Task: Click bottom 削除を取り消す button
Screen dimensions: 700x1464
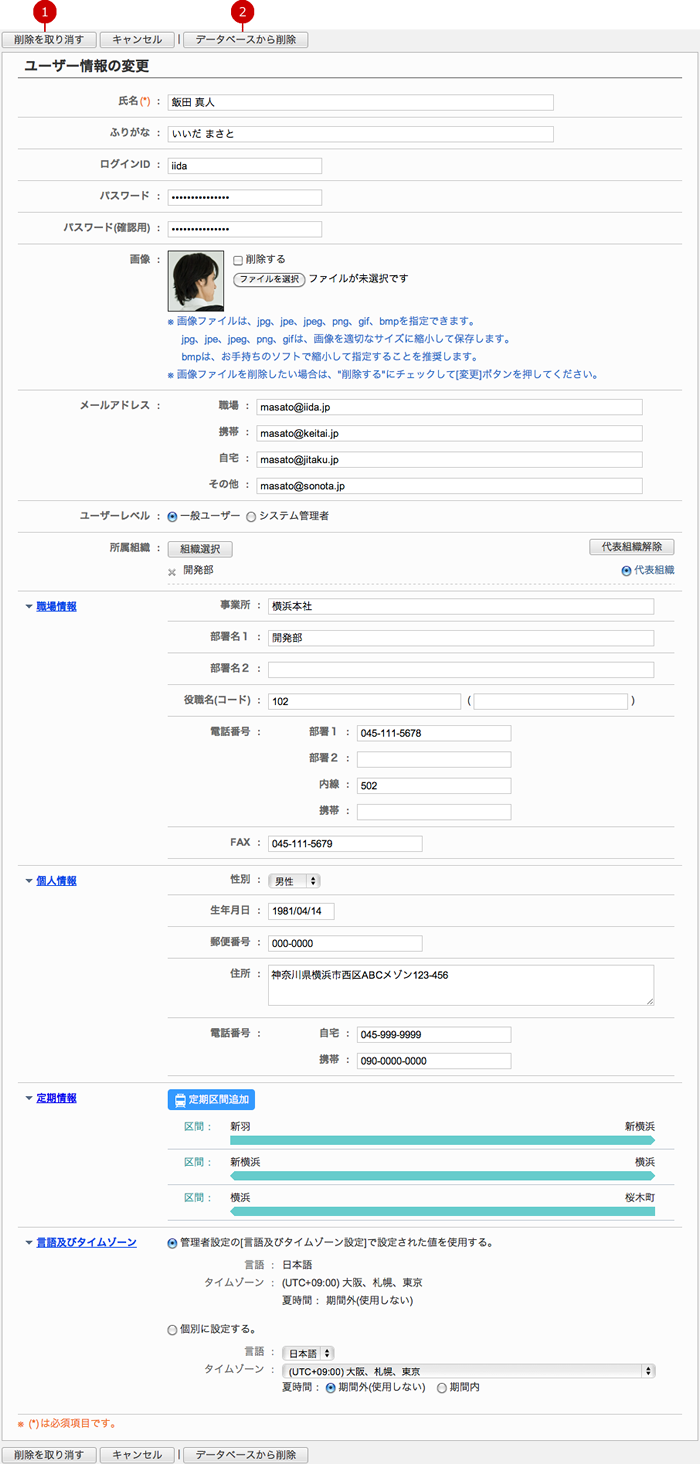Action: (x=49, y=1455)
